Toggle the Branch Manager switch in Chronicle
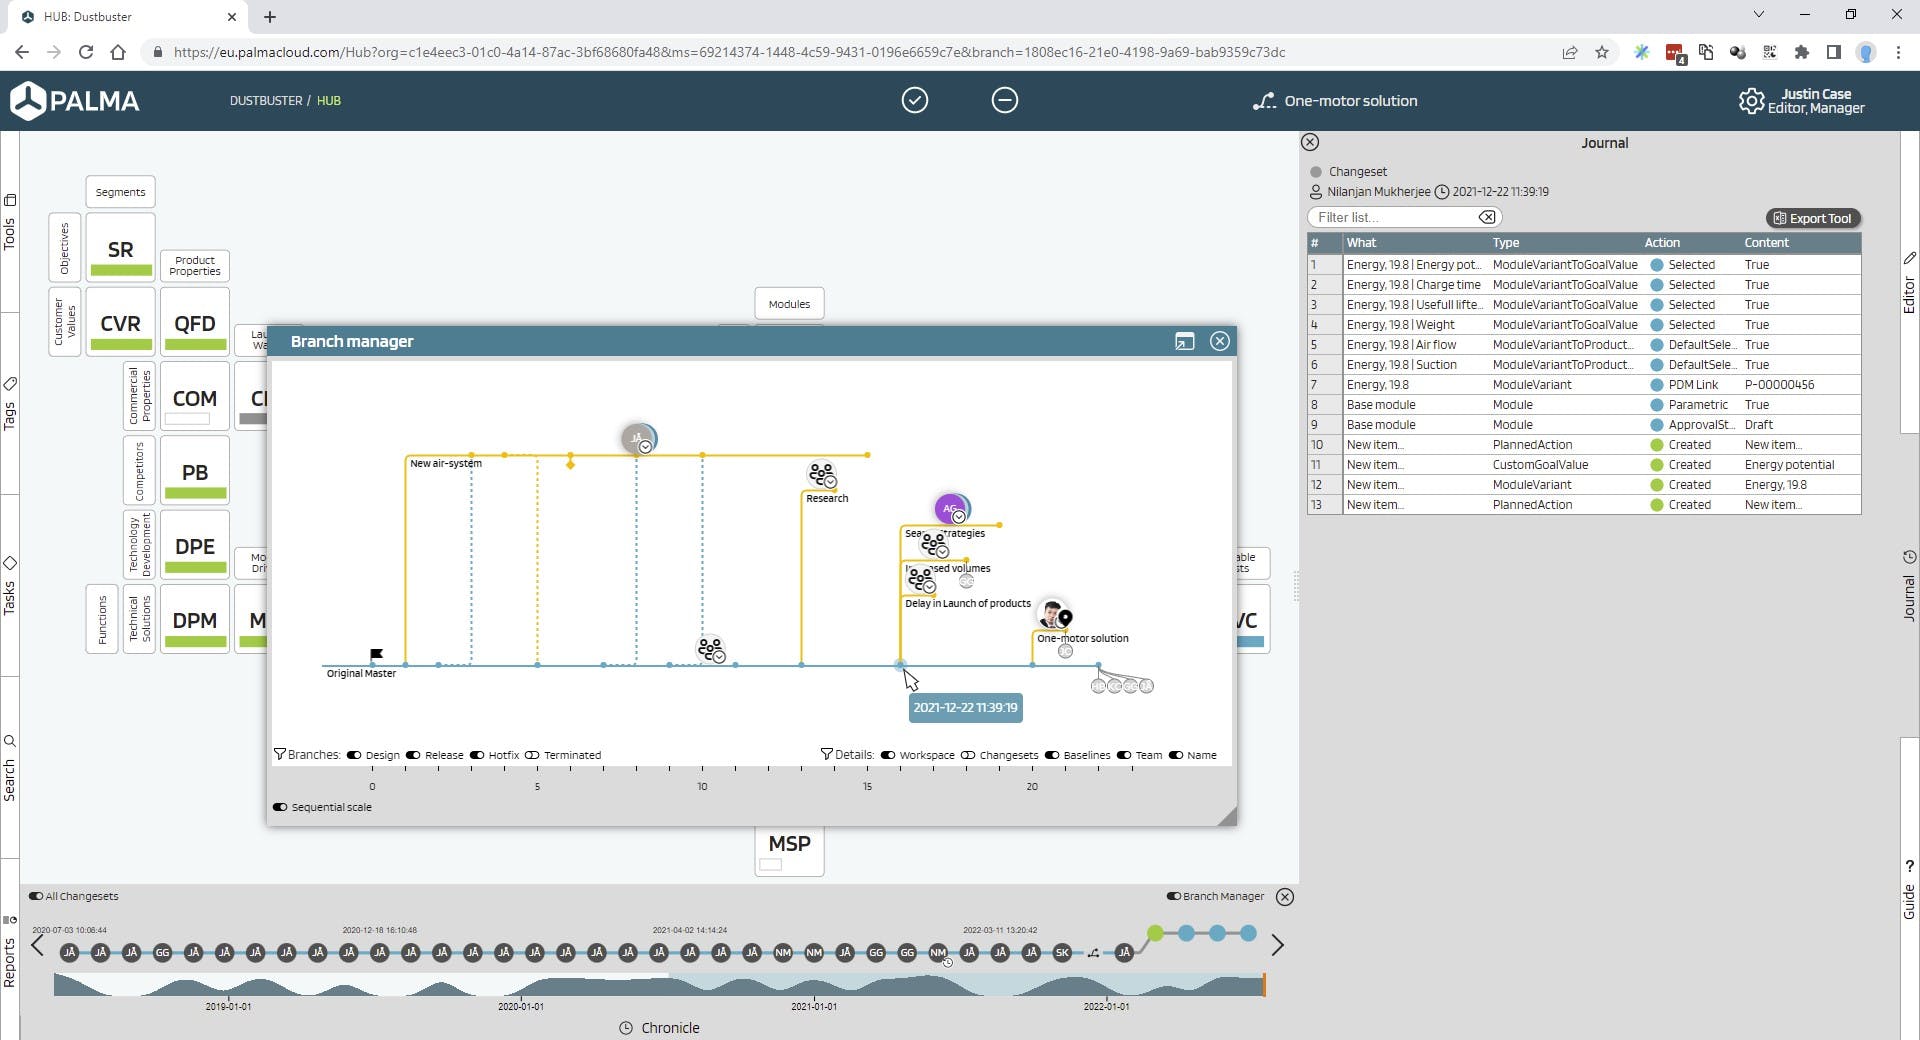Screen dimensions: 1920x1040 [1174, 896]
